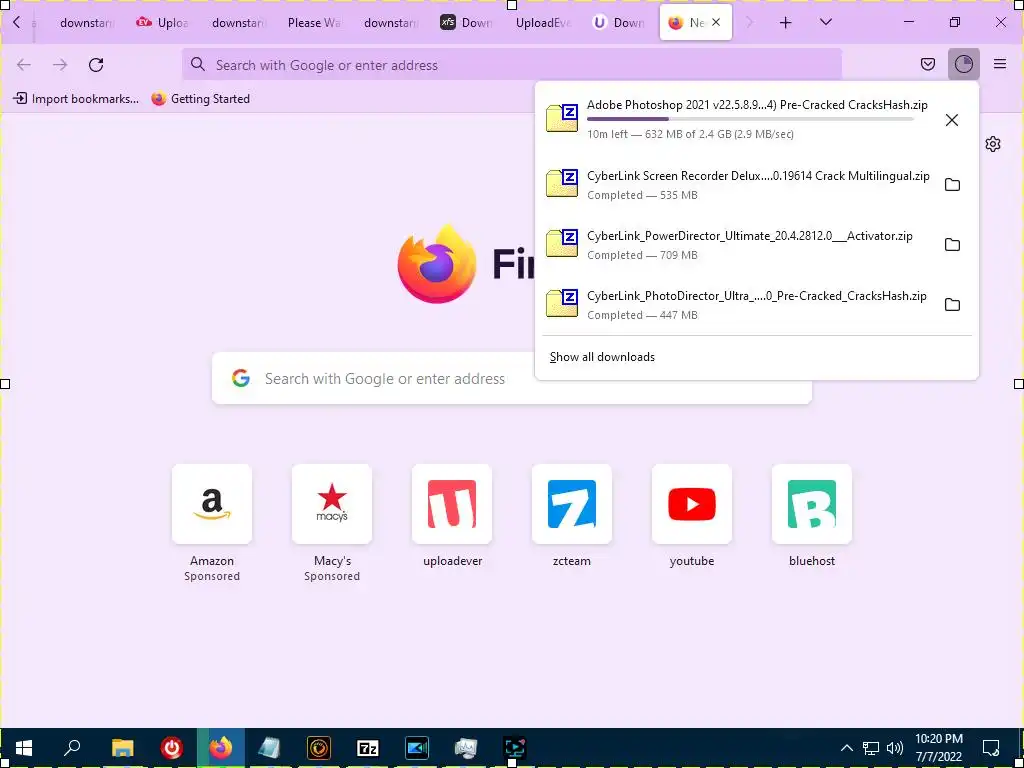Reload the current page
This screenshot has width=1024, height=768.
96,65
